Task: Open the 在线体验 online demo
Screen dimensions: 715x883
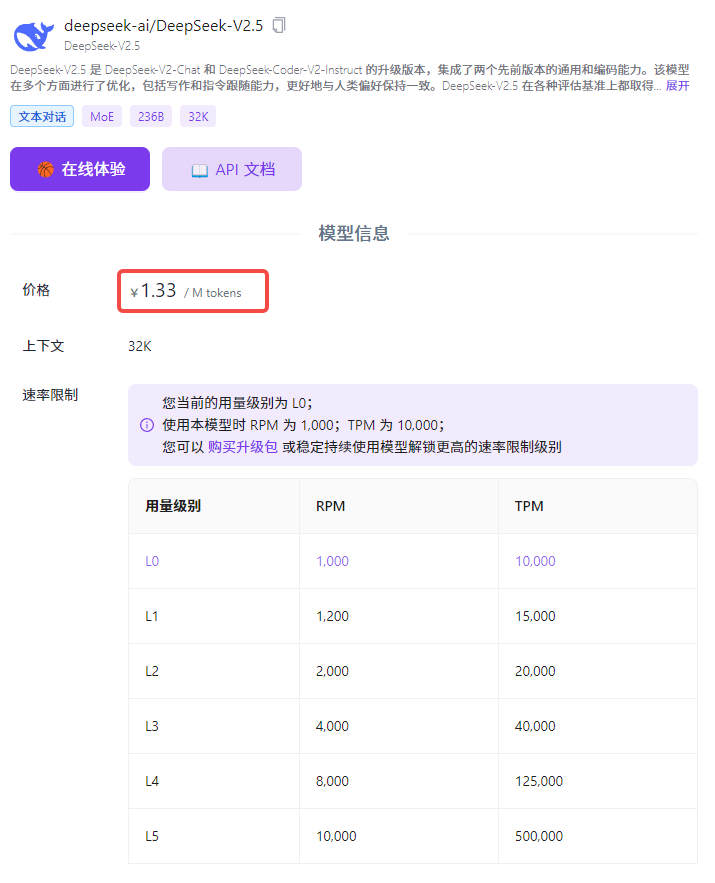Action: coord(80,169)
